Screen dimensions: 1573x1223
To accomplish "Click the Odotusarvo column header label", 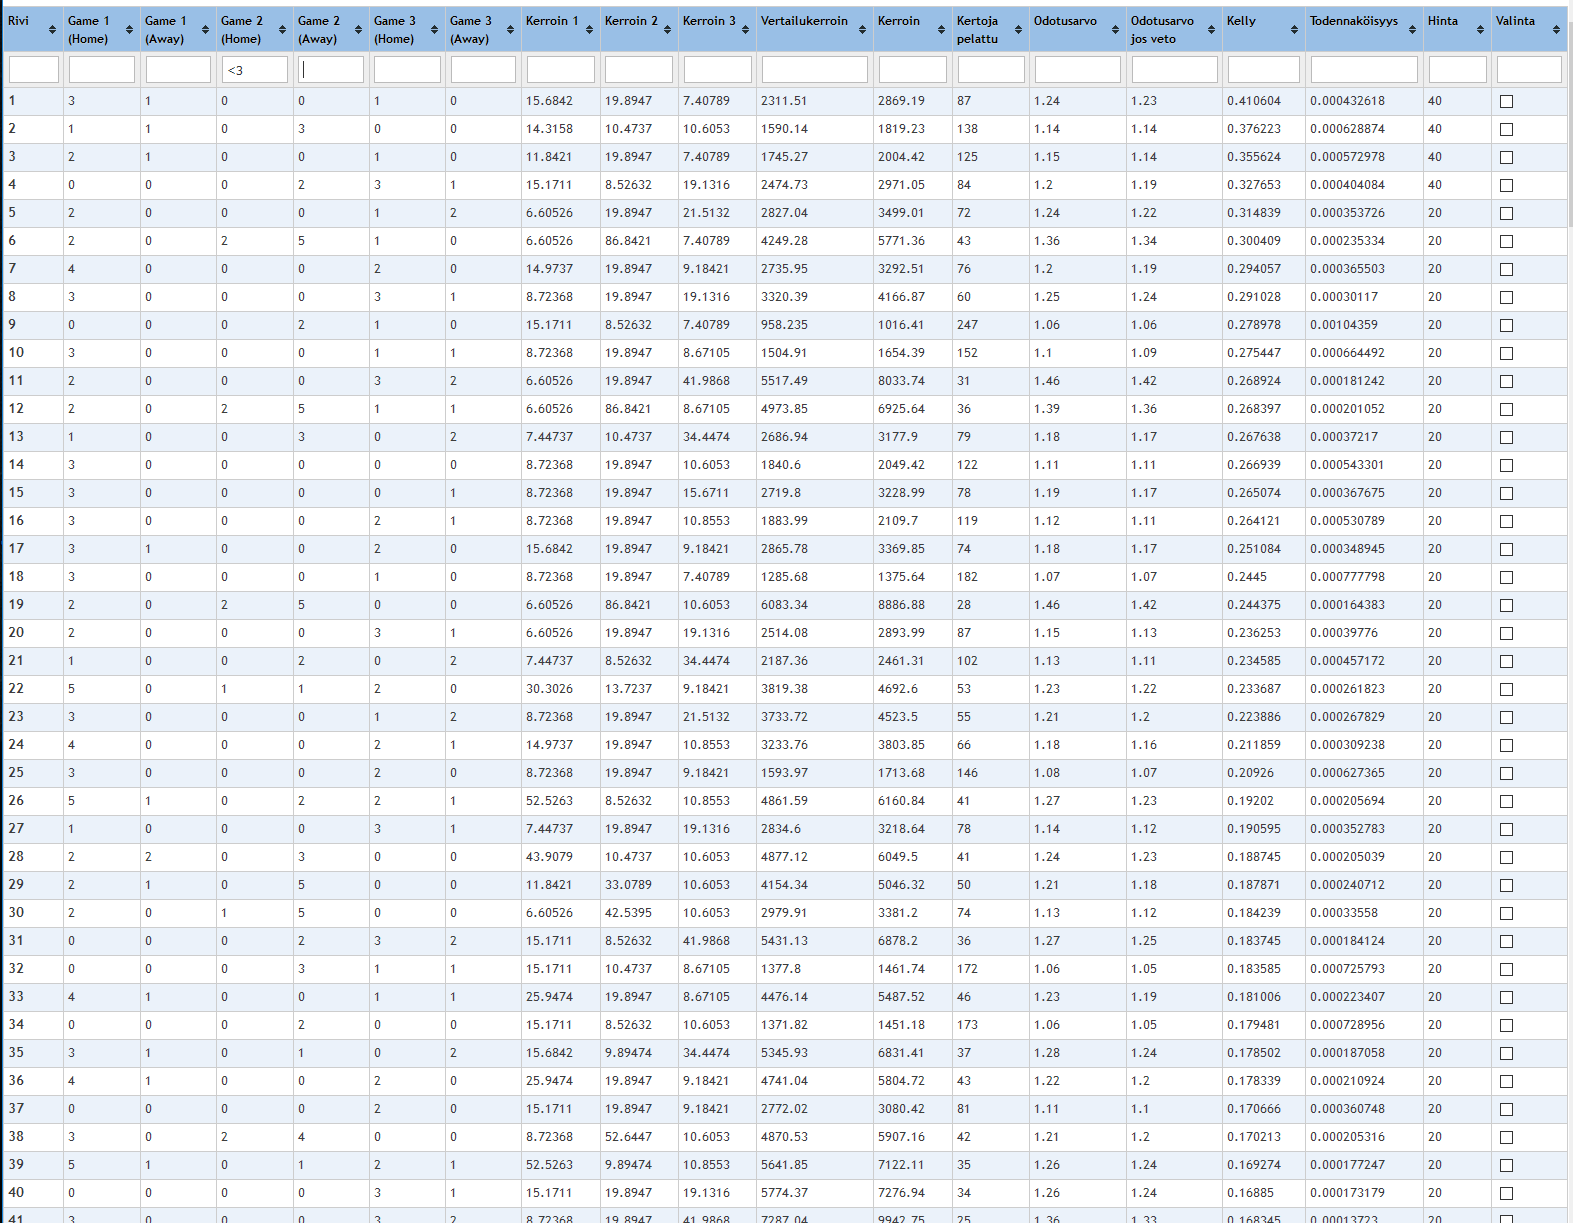I will 1065,21.
